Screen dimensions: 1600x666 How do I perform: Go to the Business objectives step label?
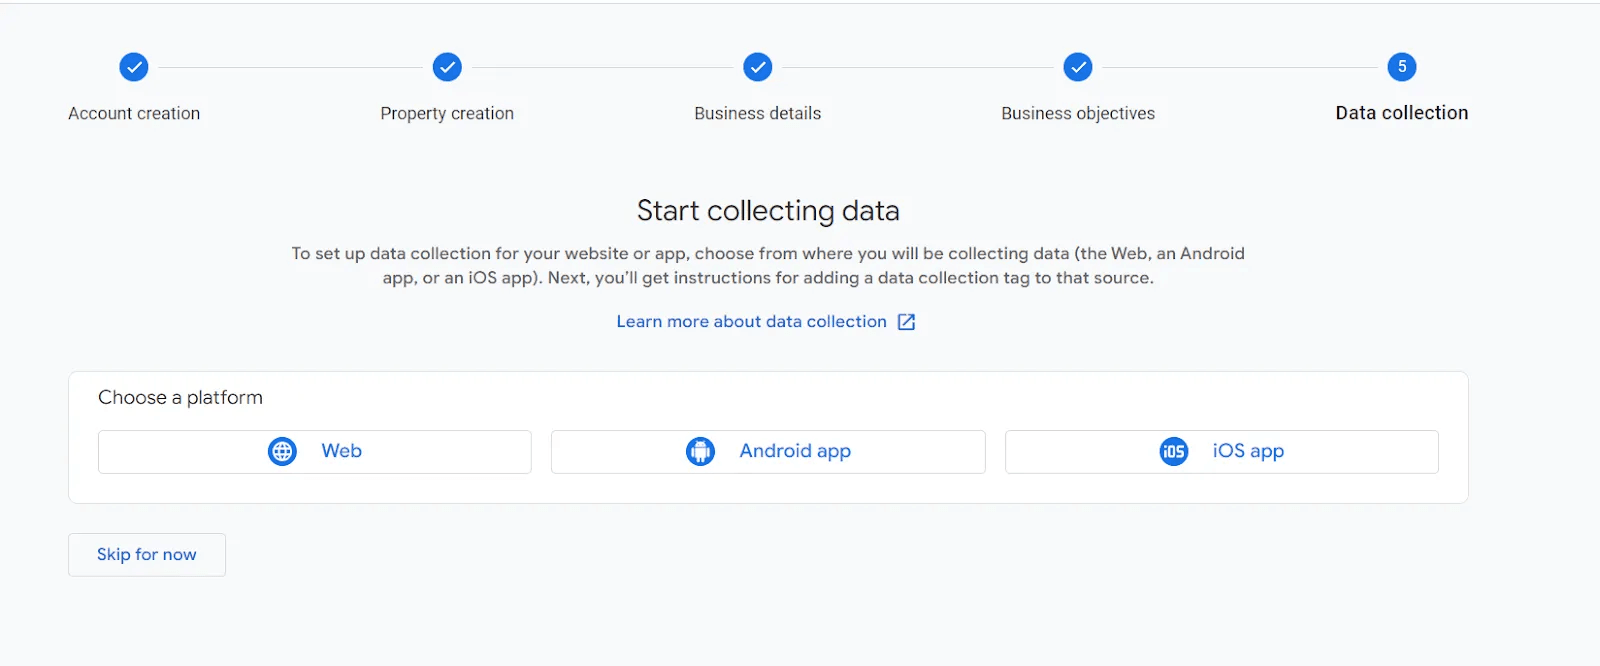pos(1078,114)
